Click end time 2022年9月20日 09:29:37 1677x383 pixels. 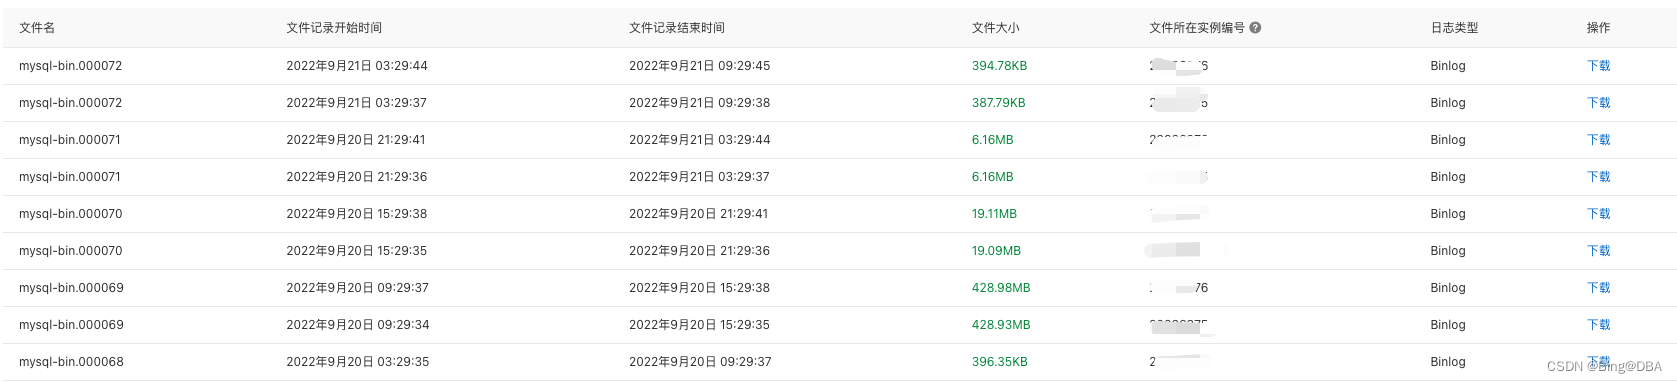click(700, 362)
